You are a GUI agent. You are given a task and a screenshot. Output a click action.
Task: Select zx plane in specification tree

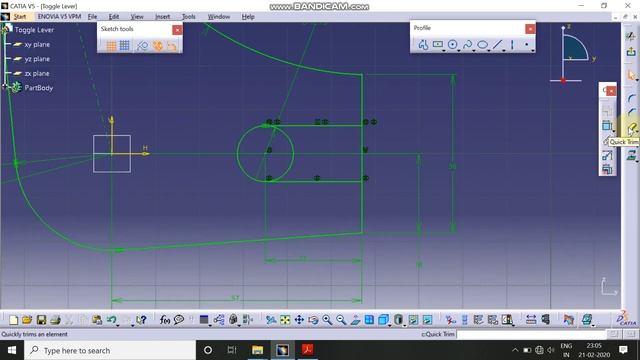[36, 74]
